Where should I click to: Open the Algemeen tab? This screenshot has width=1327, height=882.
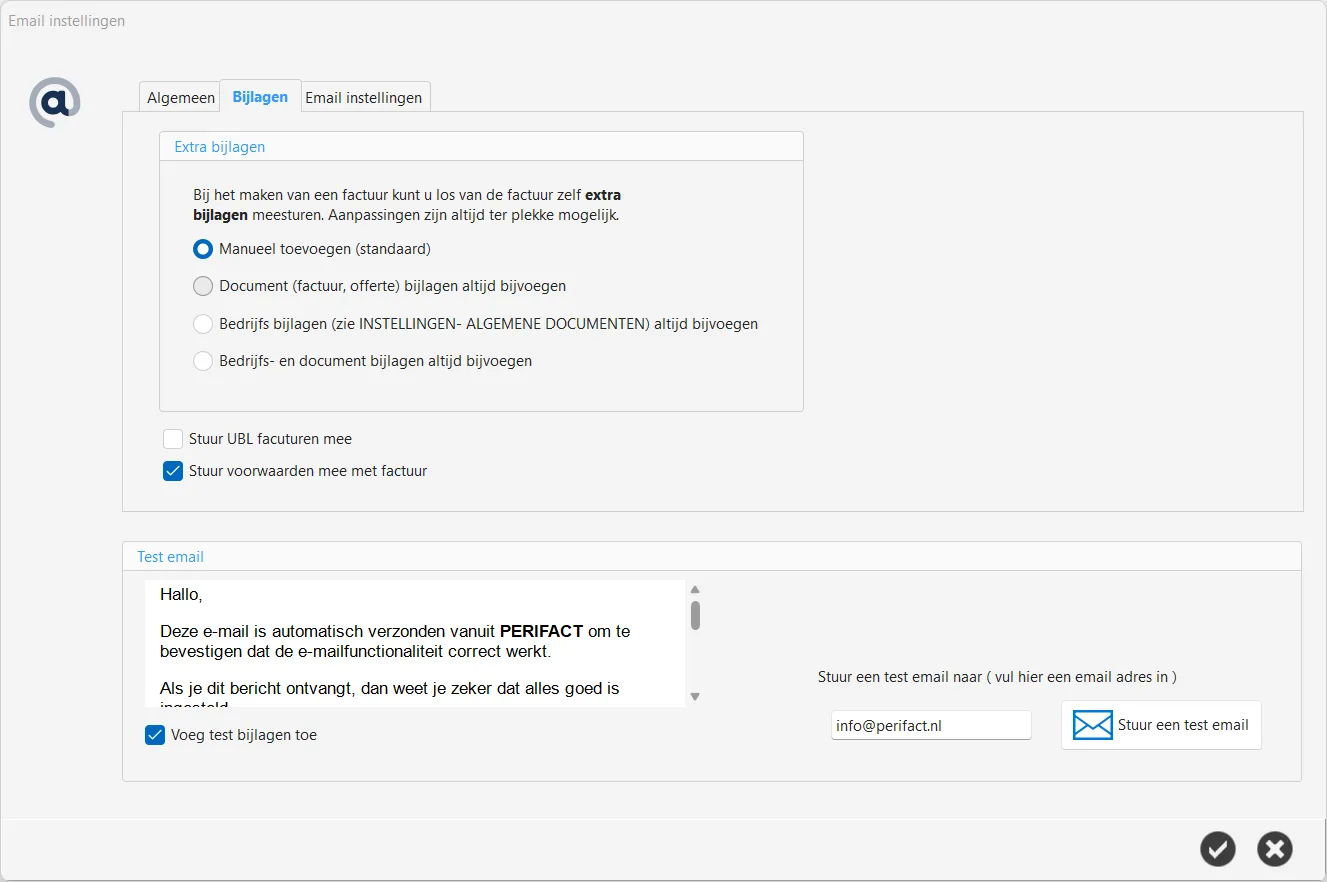click(x=180, y=97)
